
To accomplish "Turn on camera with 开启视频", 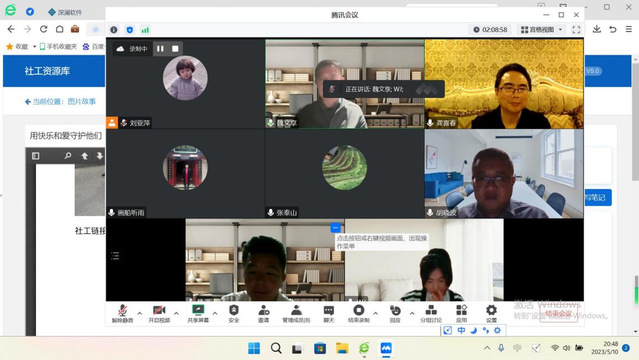I will 159,314.
